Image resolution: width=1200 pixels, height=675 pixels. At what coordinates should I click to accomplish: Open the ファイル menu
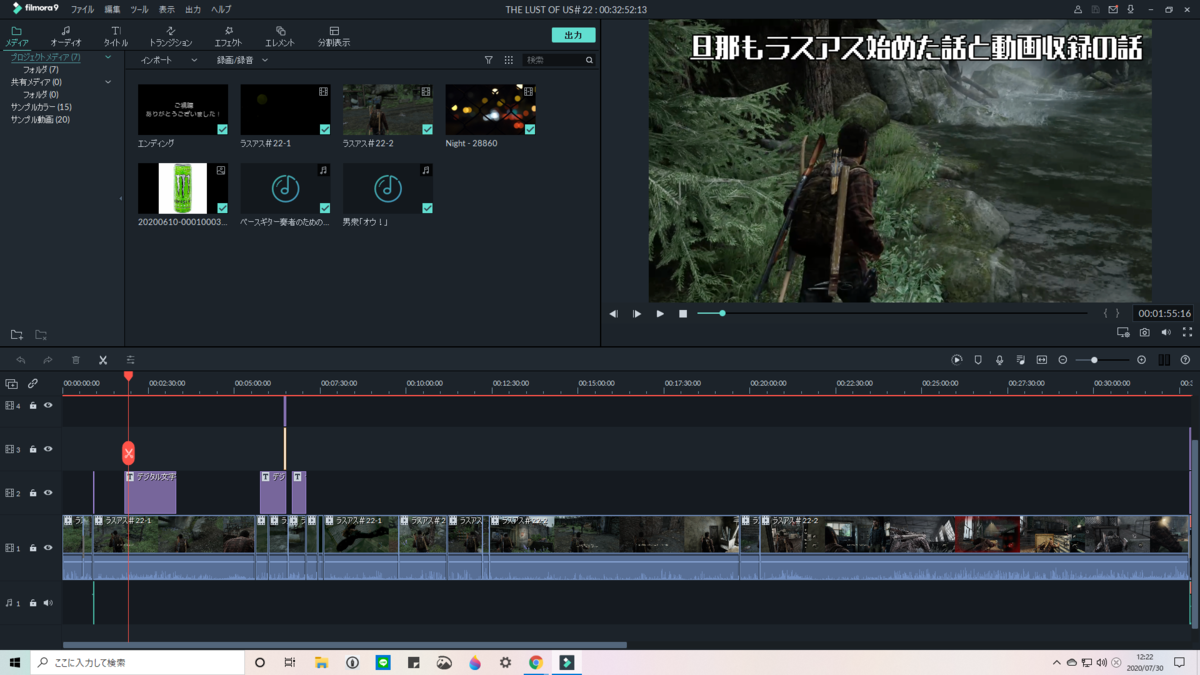pos(82,9)
